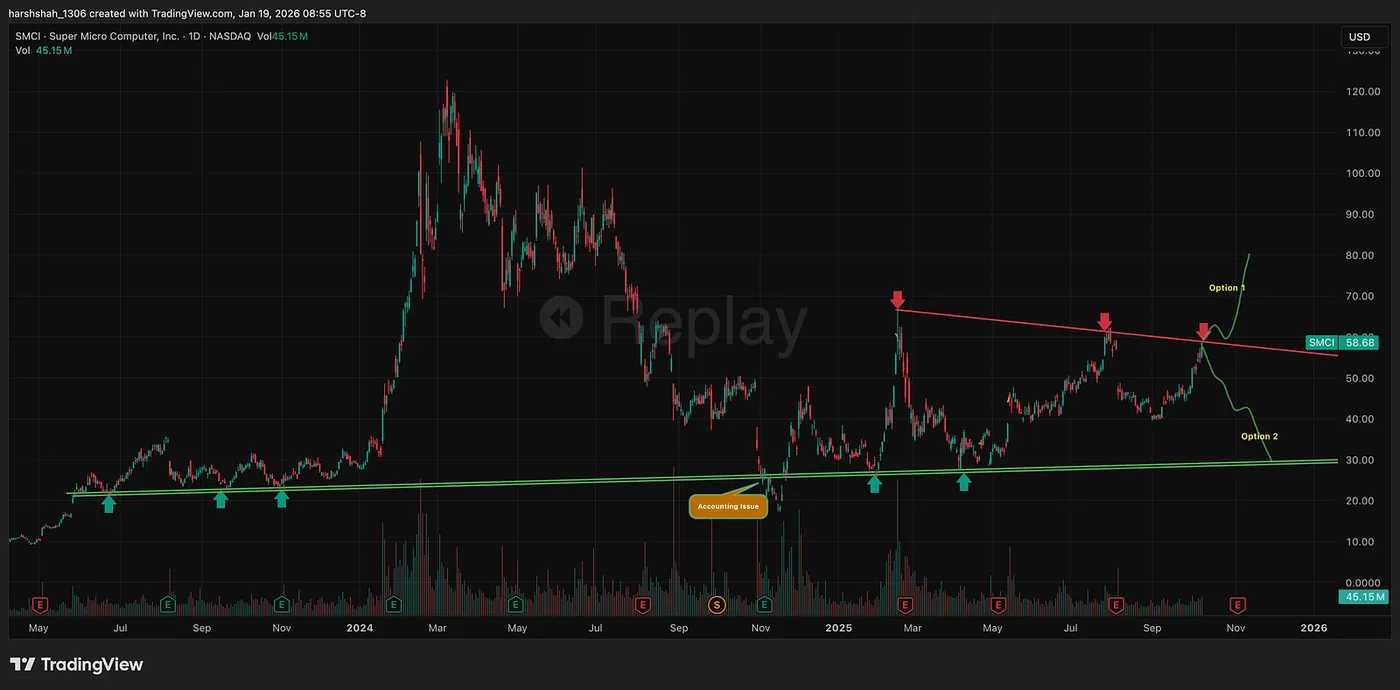Screen dimensions: 1400x690
Task: Click the green earnings marker above Nov 2023
Action: pos(283,605)
